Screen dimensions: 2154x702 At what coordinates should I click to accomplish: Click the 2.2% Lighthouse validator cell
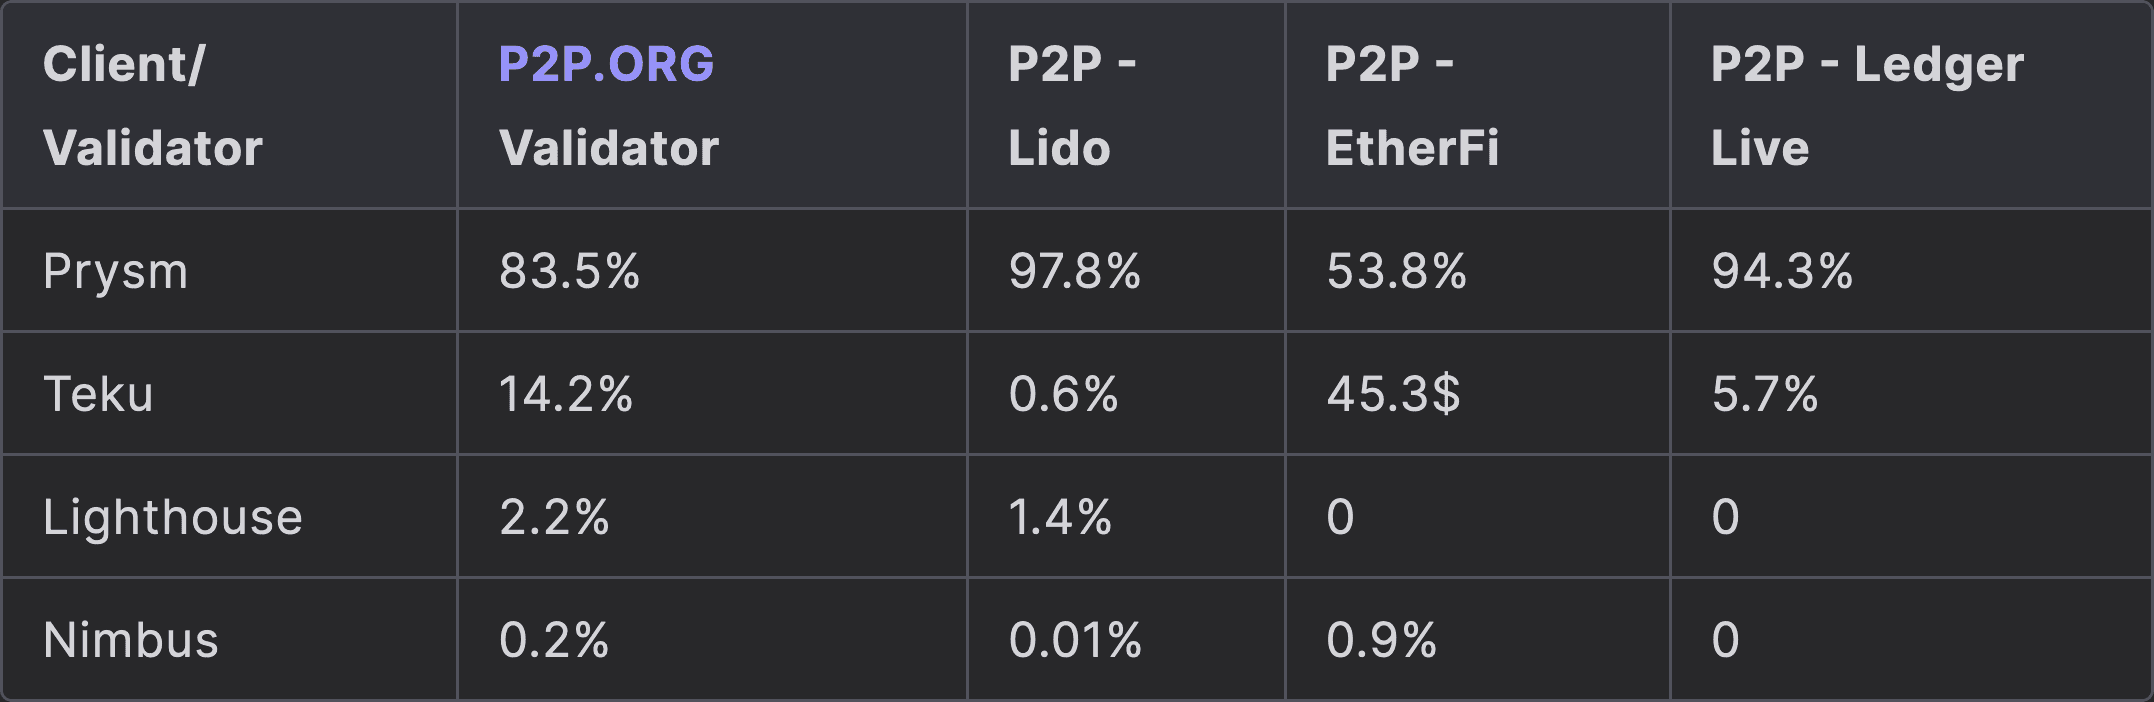click(554, 517)
